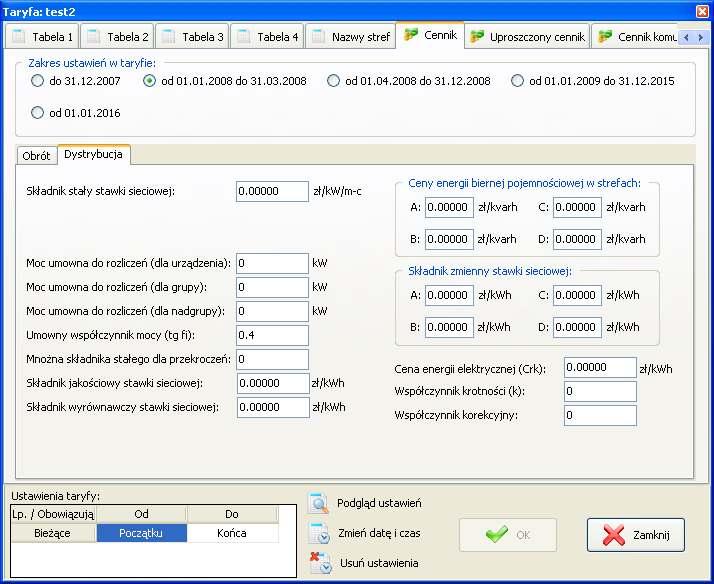714x584 pixels.
Task: Switch to the Tabela 2 tab
Action: coord(117,36)
